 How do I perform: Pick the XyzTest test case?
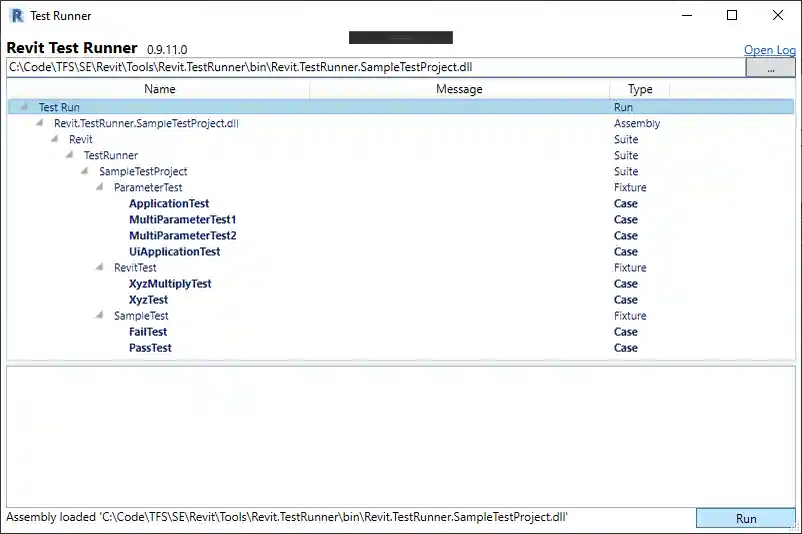(148, 299)
